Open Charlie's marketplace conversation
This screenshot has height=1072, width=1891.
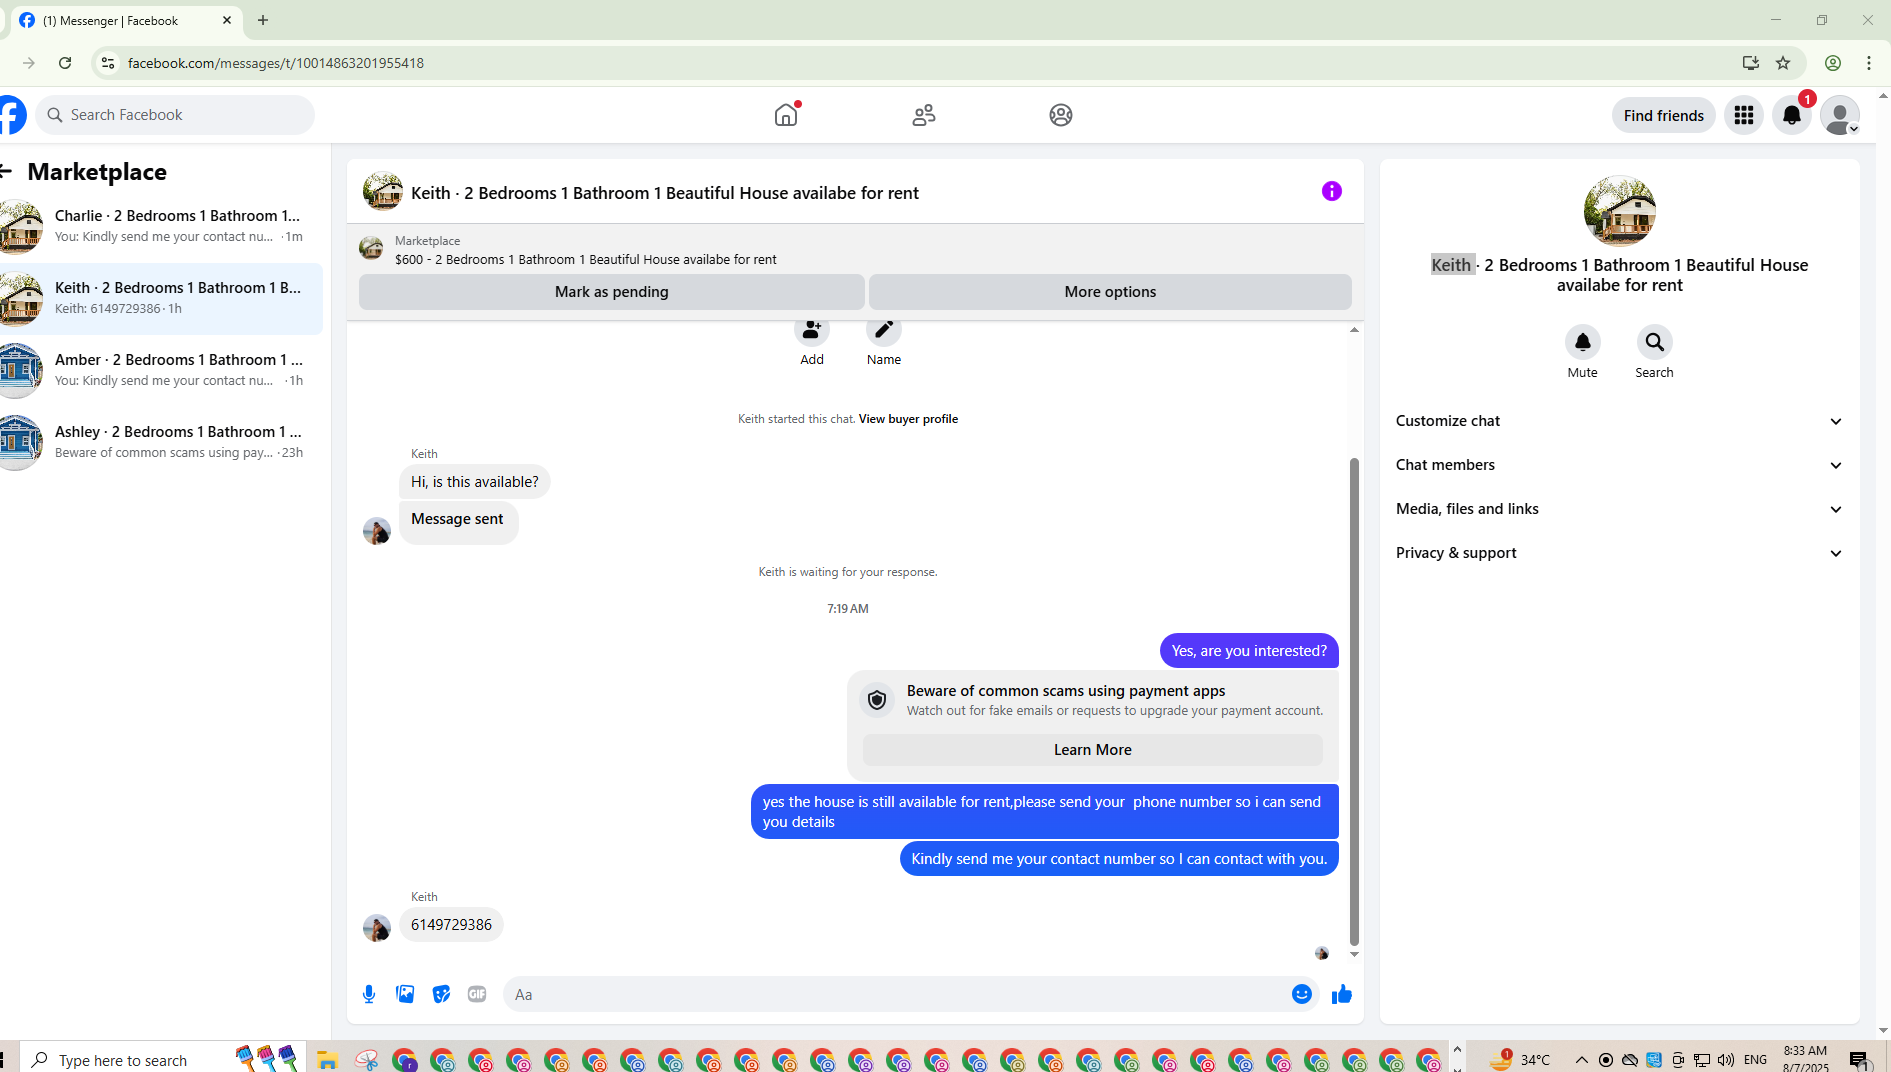(161, 226)
